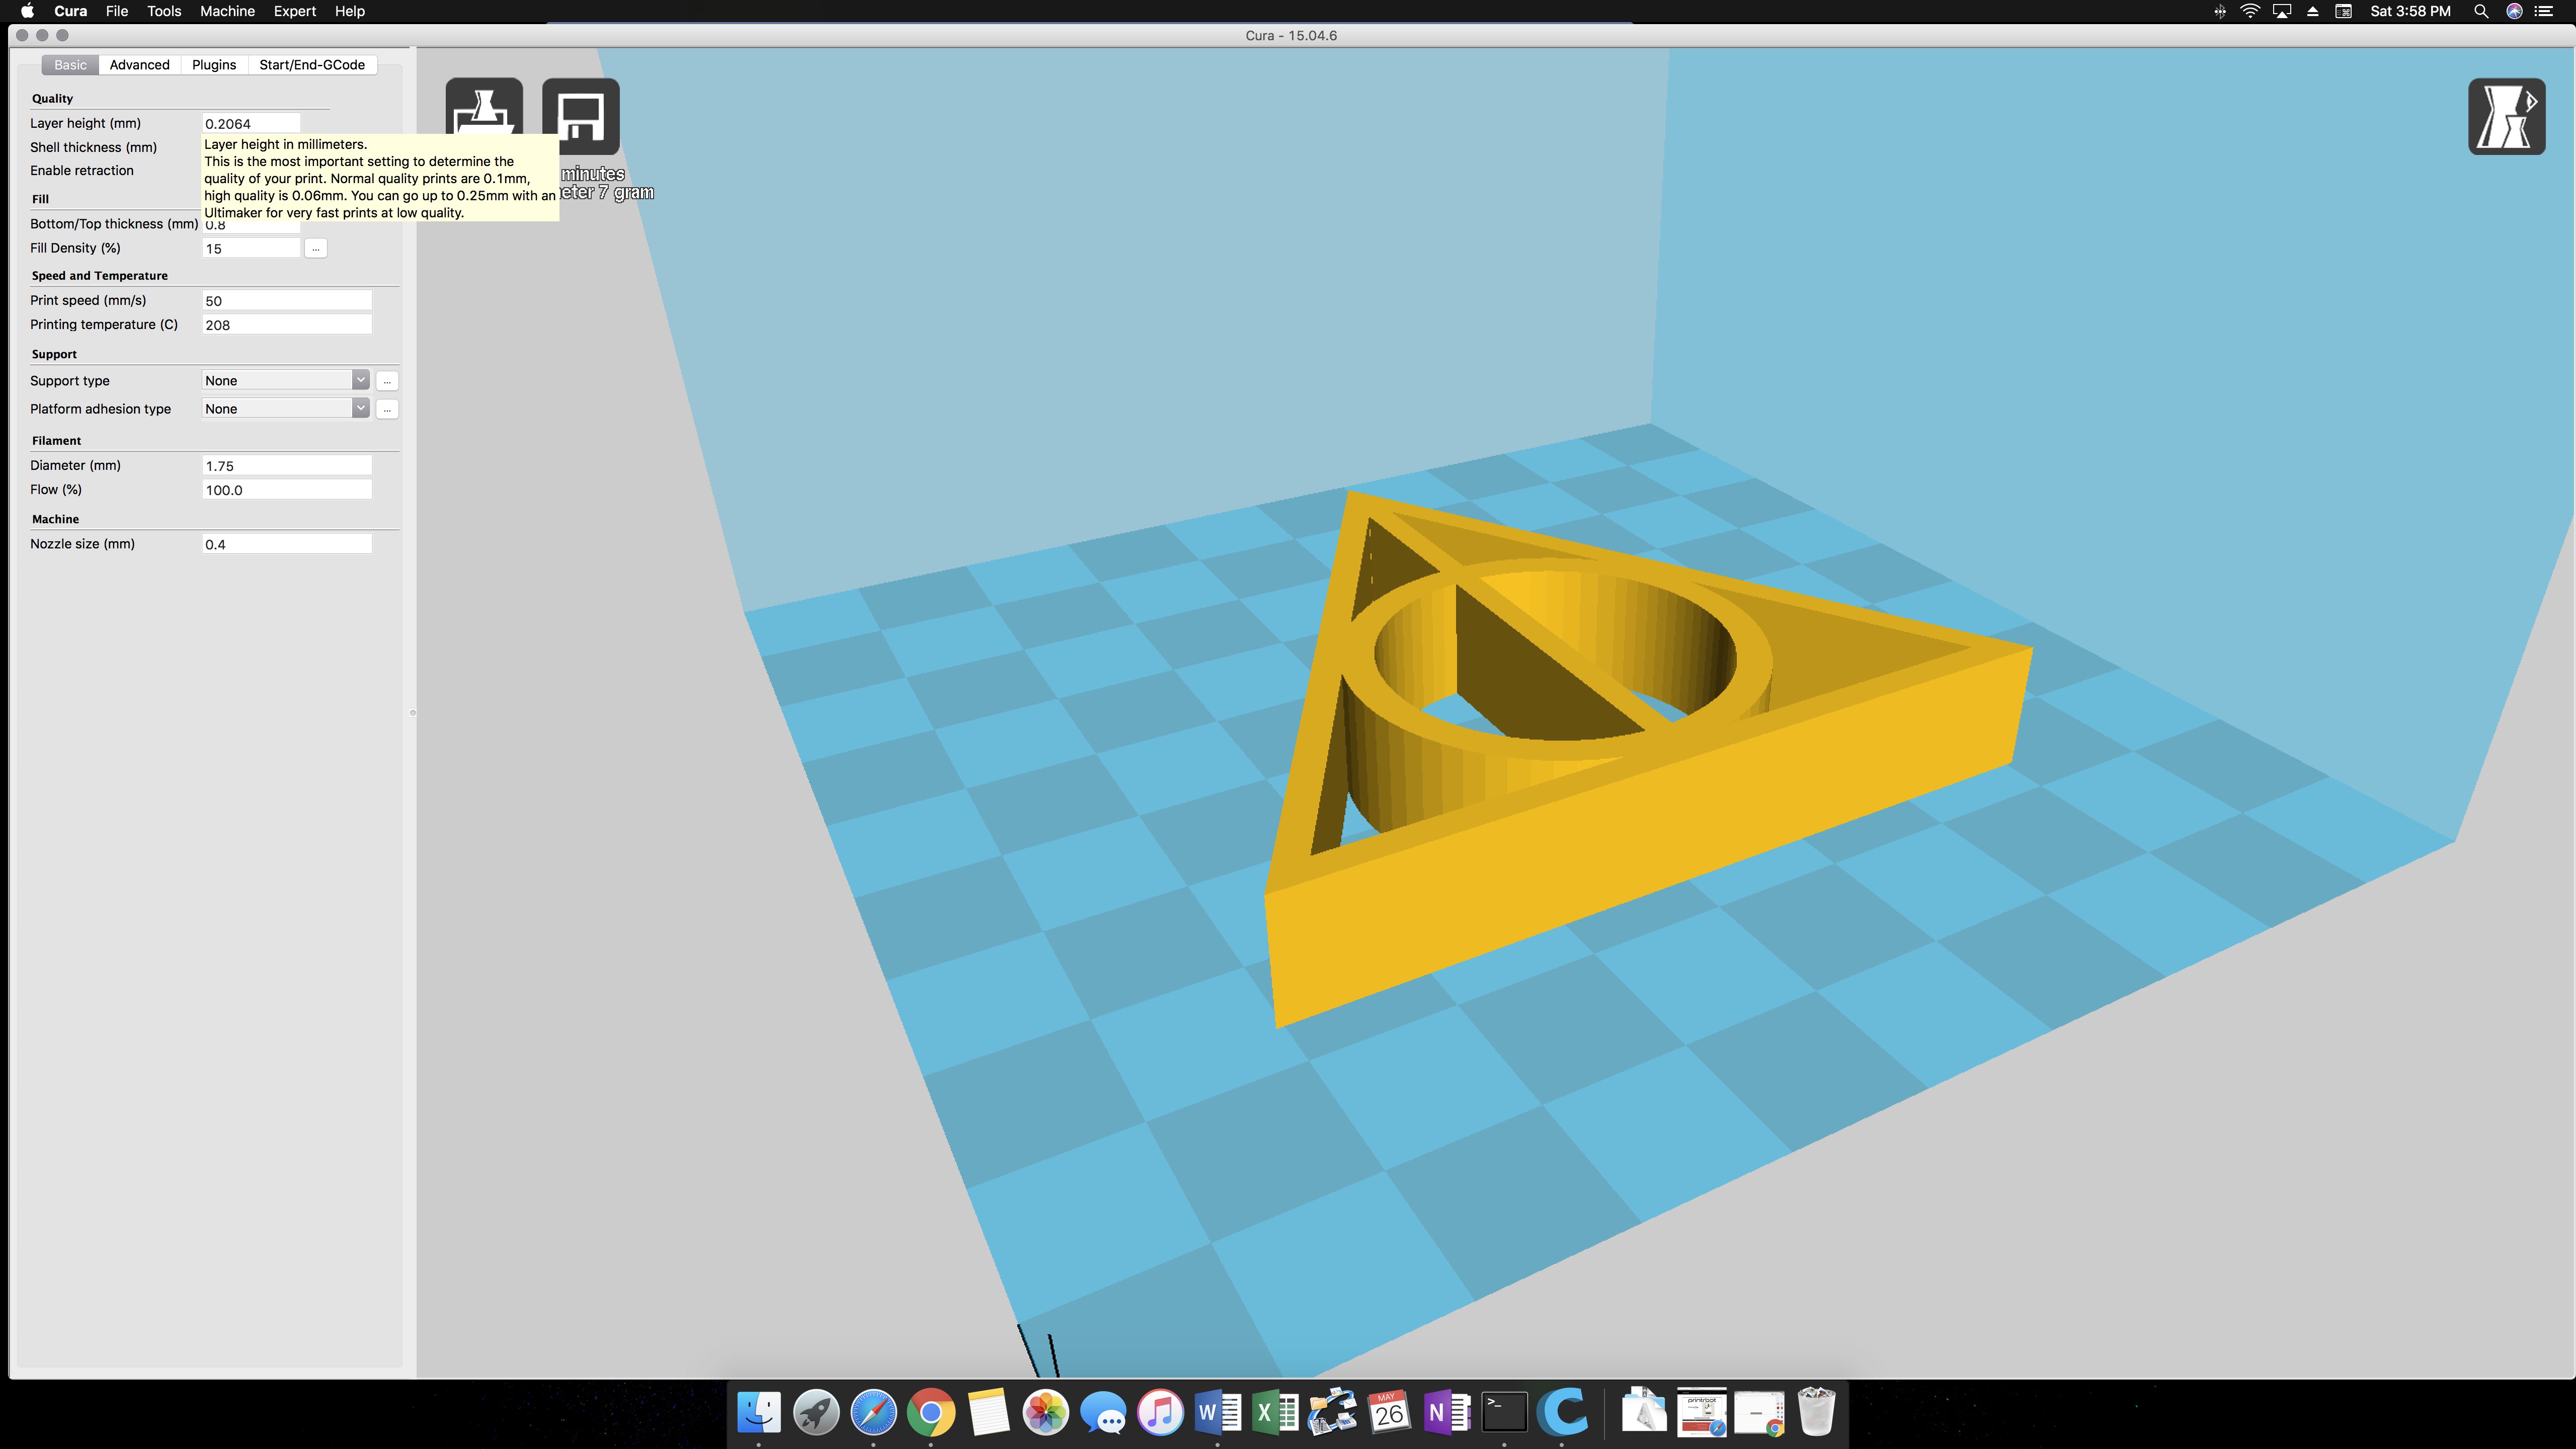The height and width of the screenshot is (1449, 2576).
Task: Open the View mode icon at top right
Action: point(2506,117)
